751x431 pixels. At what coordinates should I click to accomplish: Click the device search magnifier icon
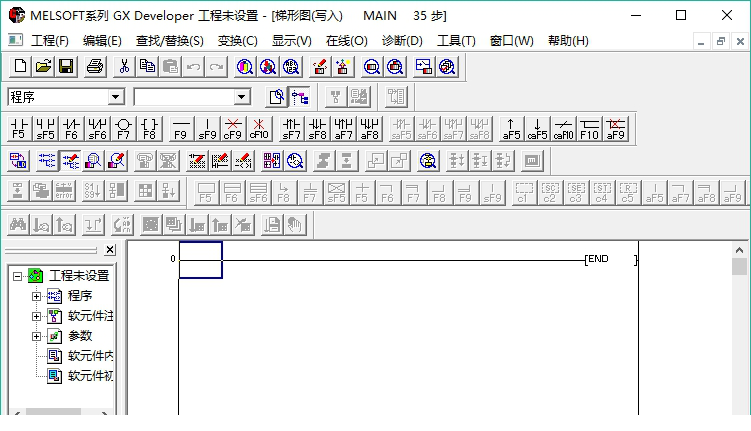click(244, 66)
